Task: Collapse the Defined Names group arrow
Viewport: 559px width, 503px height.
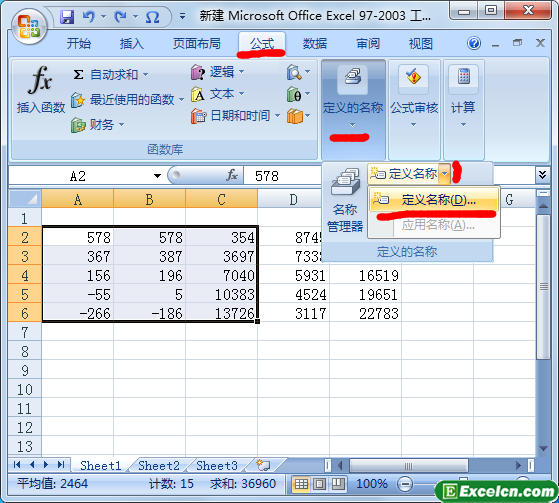Action: click(x=353, y=125)
